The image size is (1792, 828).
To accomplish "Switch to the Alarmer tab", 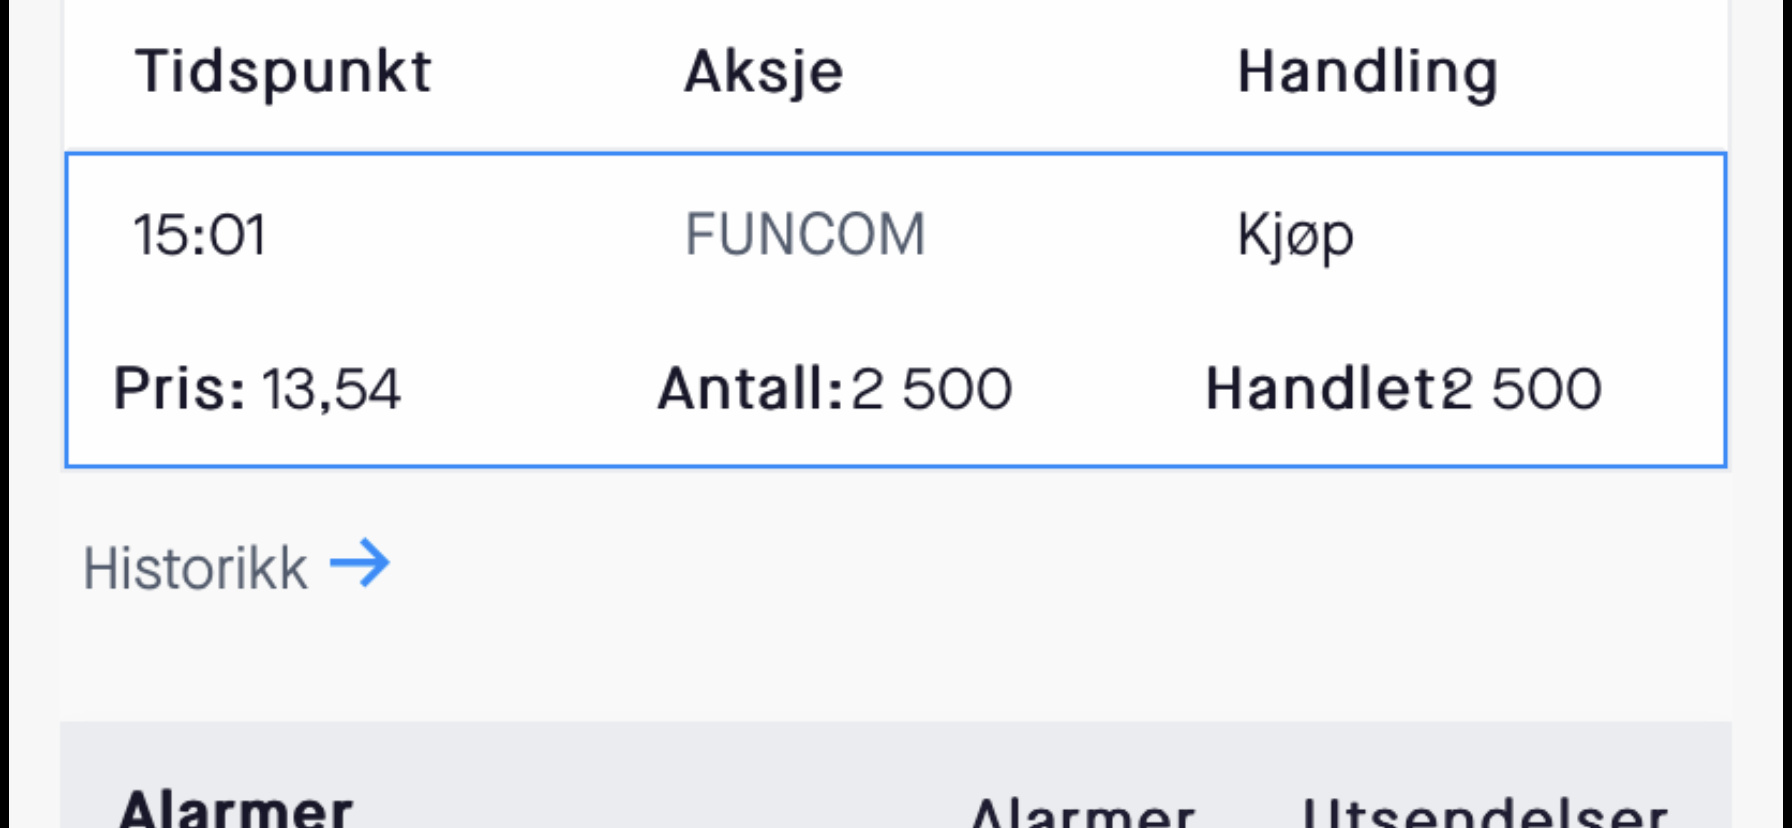I will 1083,812.
